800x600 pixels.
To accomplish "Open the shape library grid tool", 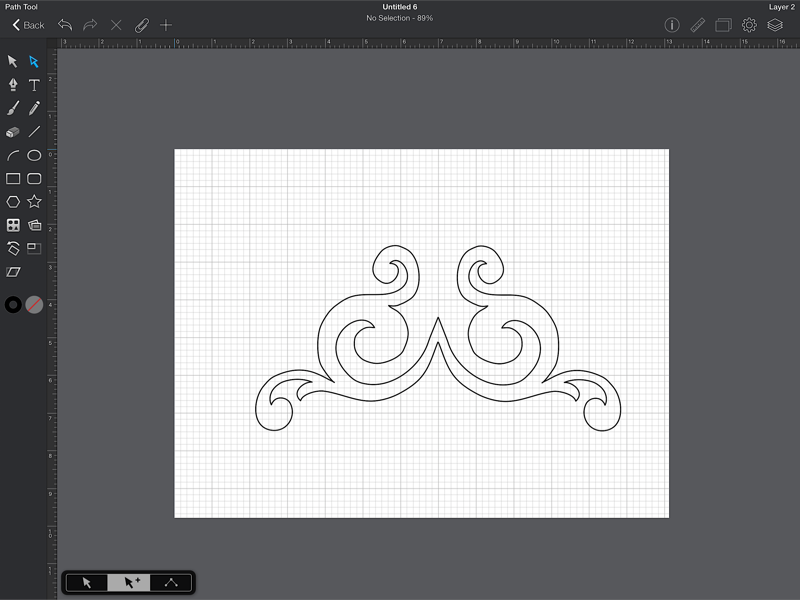I will [13, 225].
